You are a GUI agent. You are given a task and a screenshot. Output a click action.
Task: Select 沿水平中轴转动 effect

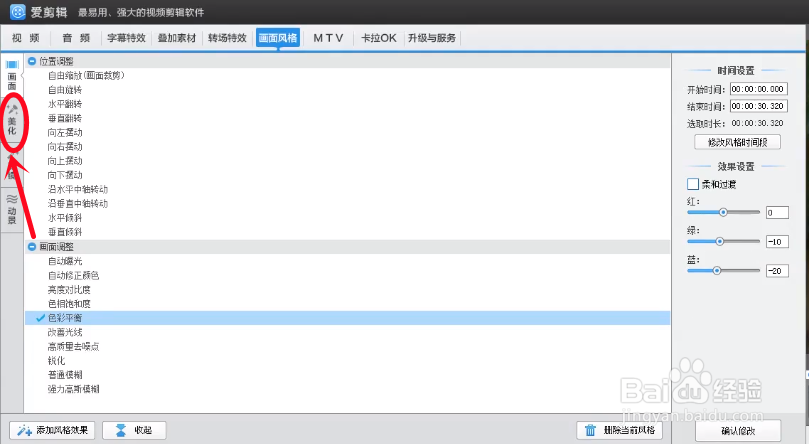(78, 189)
